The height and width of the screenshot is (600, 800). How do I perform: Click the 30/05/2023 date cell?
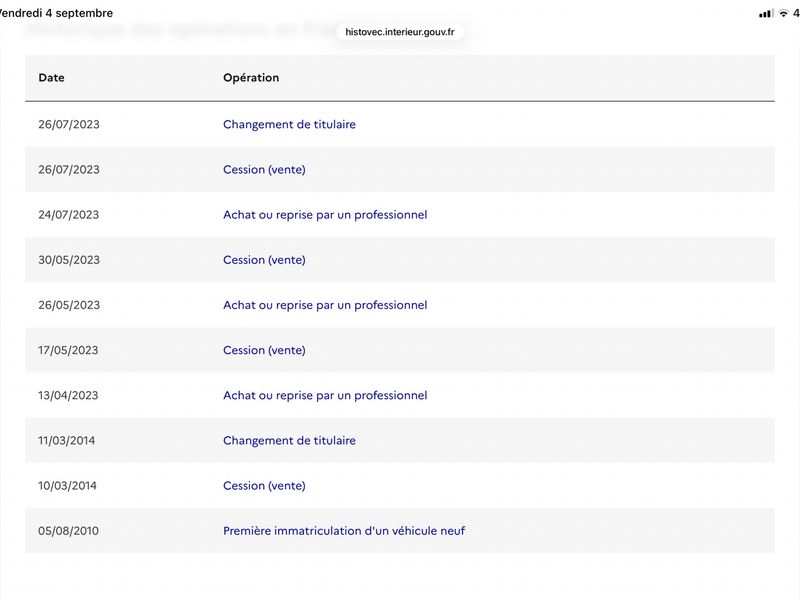[69, 260]
